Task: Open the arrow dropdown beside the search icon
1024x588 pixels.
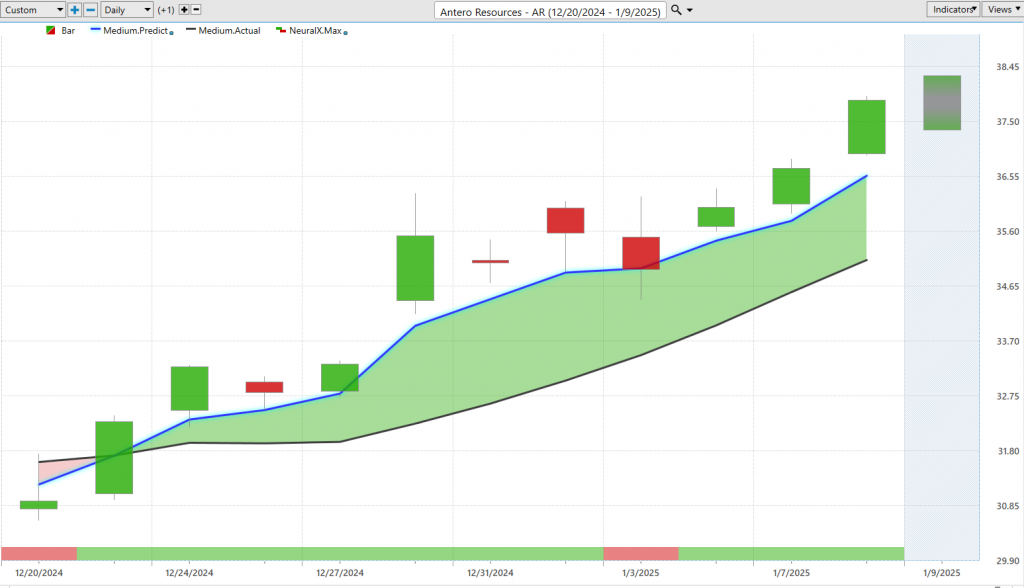Action: pos(690,10)
